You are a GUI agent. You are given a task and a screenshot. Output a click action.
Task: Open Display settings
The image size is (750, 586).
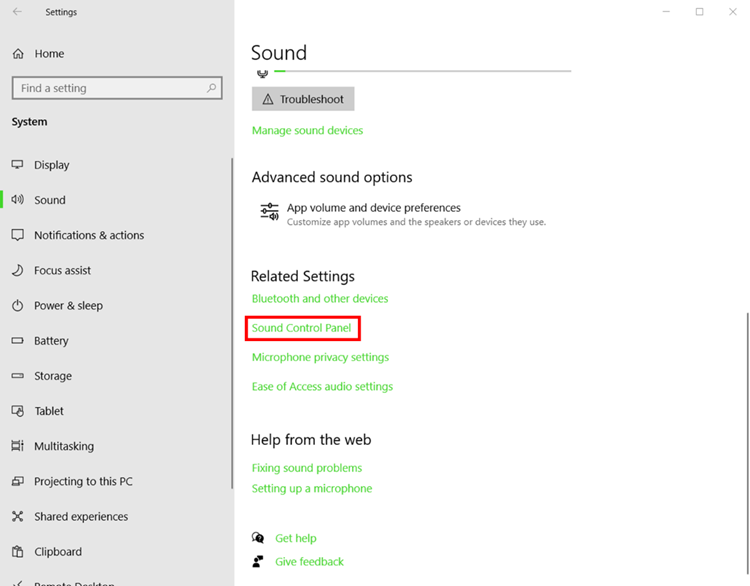coord(52,165)
